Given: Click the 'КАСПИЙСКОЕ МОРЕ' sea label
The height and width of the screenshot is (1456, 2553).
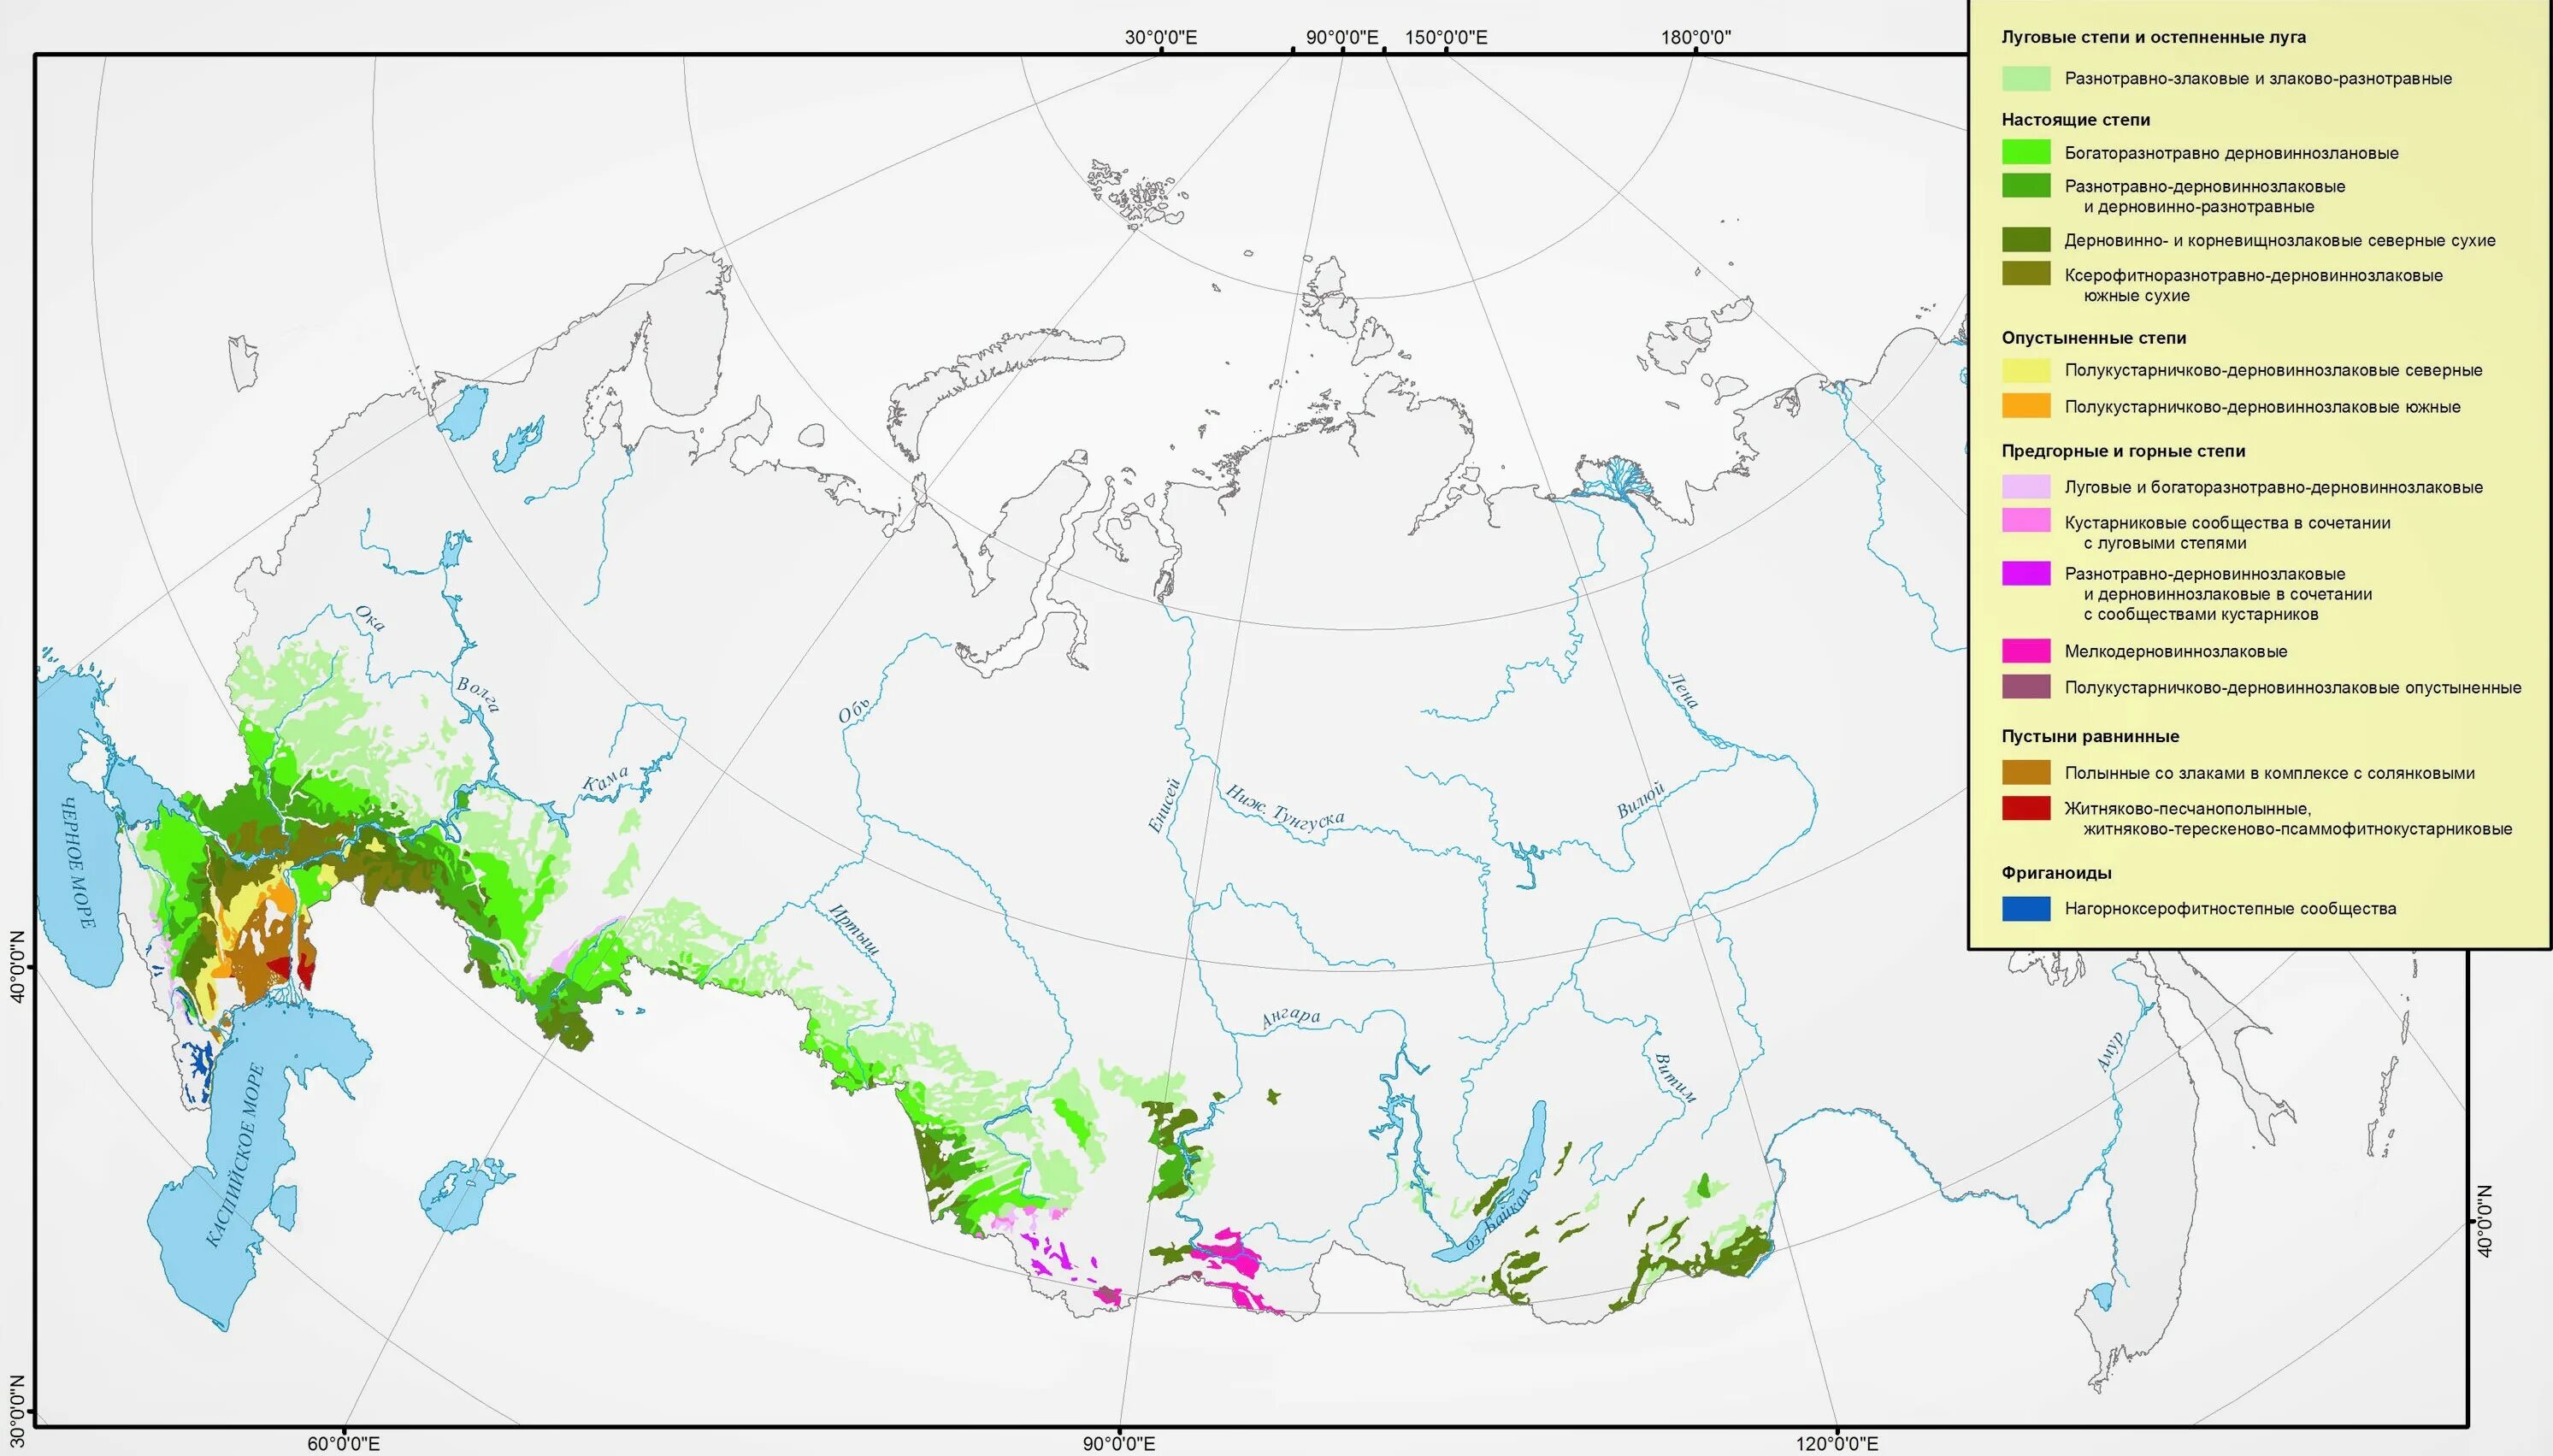Looking at the screenshot, I should point(237,1156).
